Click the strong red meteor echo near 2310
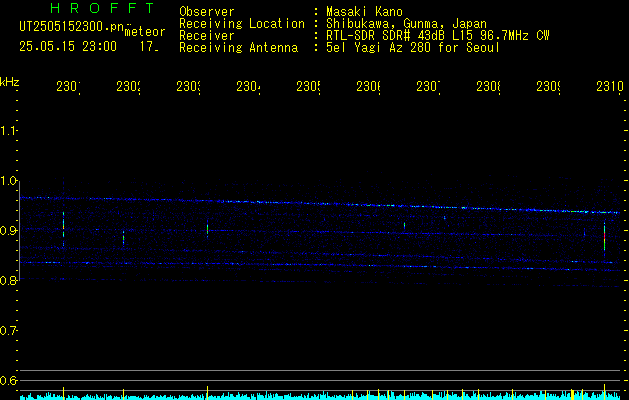The height and width of the screenshot is (400, 629). pyautogui.click(x=604, y=237)
